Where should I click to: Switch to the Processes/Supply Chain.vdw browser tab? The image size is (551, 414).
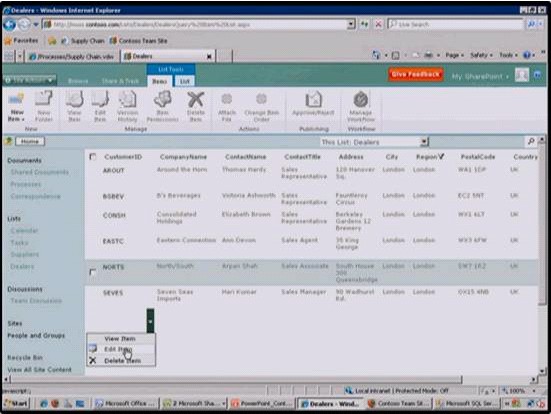click(72, 57)
